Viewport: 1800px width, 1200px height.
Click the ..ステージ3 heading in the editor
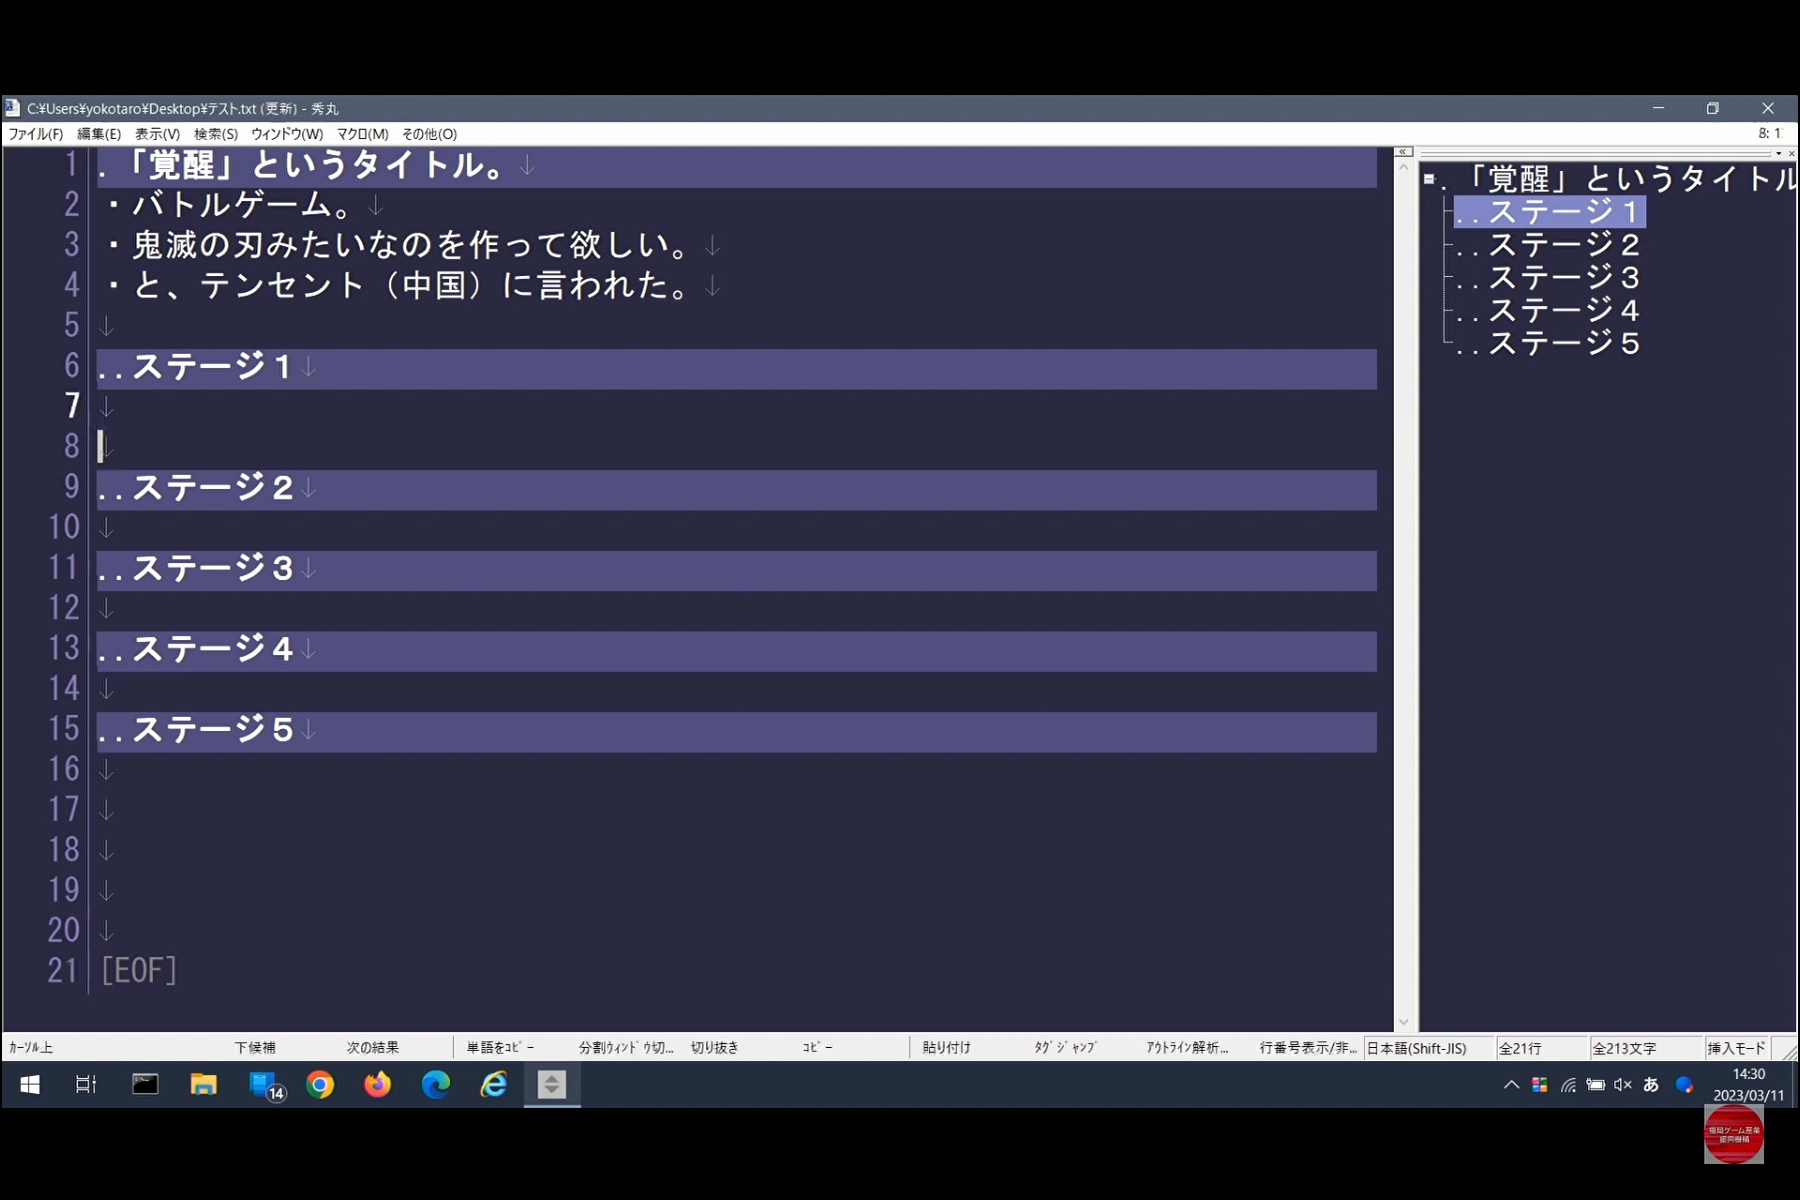click(737, 570)
